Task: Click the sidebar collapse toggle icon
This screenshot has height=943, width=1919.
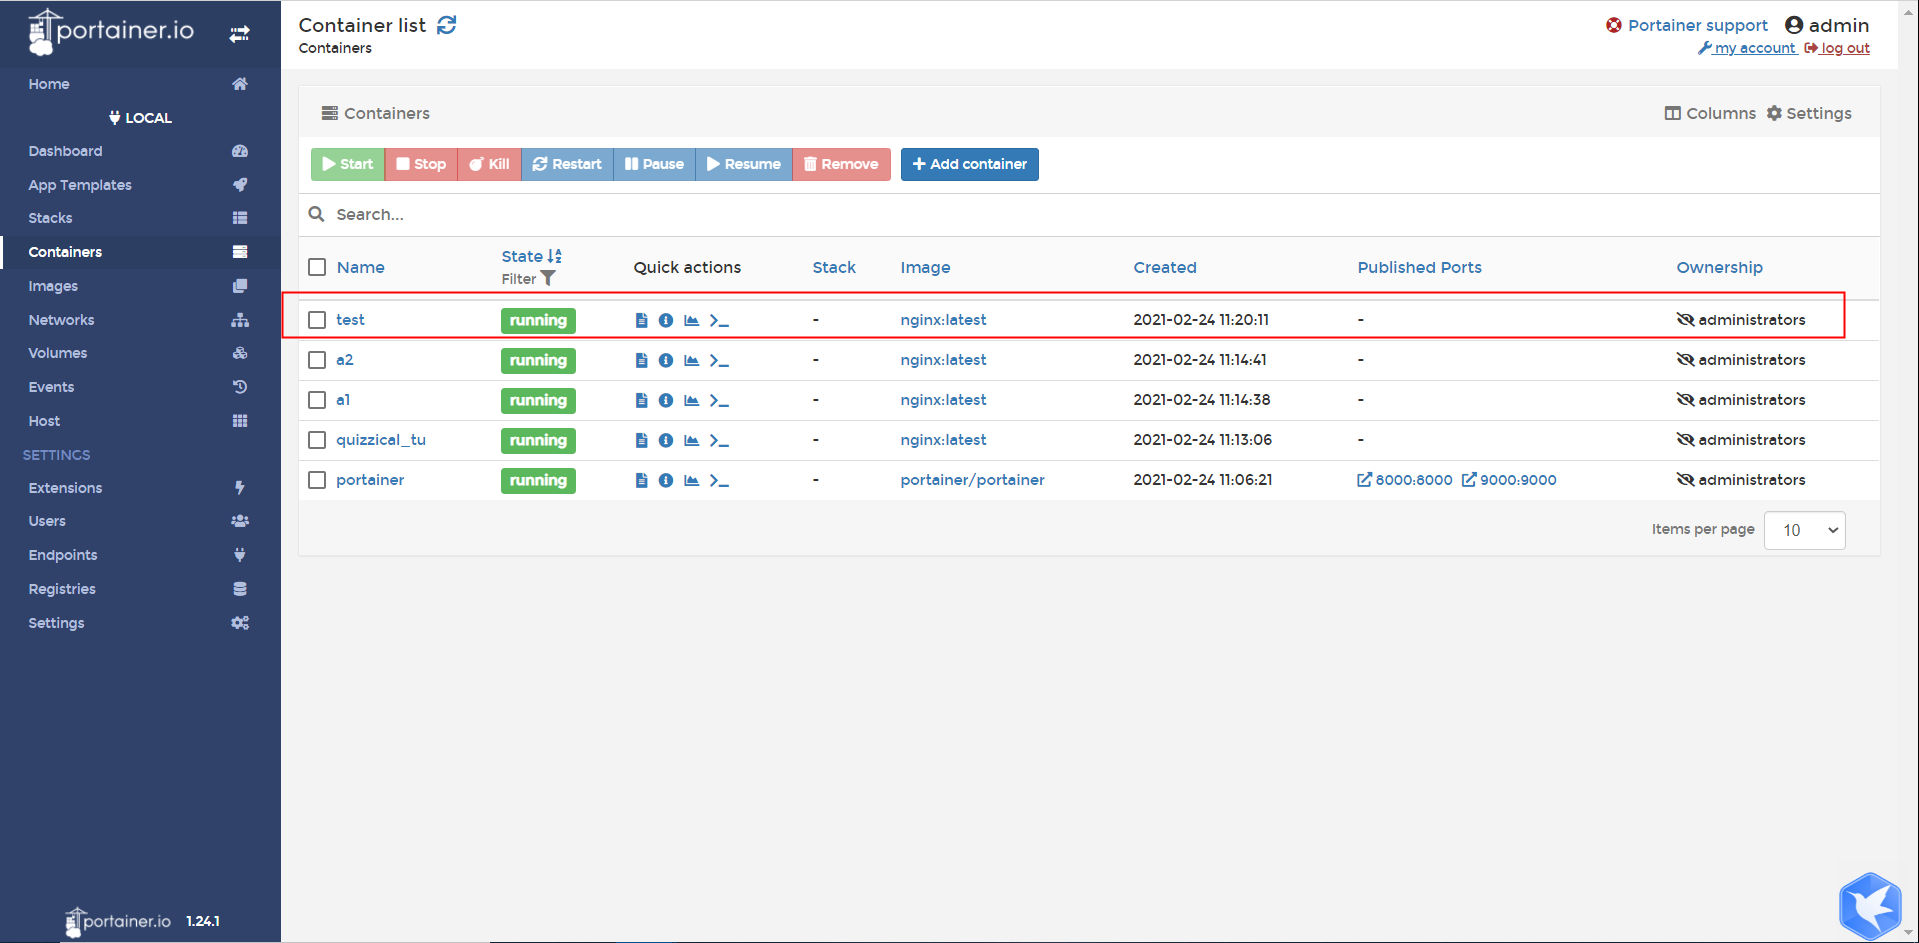Action: (x=239, y=34)
